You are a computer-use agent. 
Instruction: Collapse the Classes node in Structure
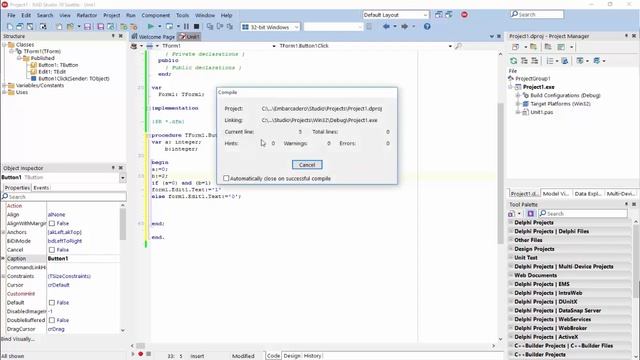pyautogui.click(x=4, y=44)
